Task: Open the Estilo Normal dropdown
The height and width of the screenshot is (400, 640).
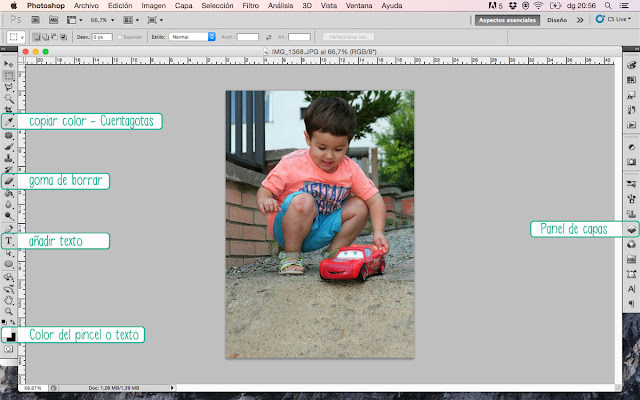Action: 192,37
